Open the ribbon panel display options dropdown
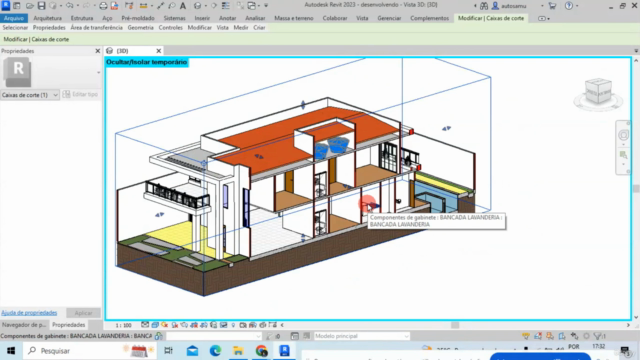 tap(544, 18)
